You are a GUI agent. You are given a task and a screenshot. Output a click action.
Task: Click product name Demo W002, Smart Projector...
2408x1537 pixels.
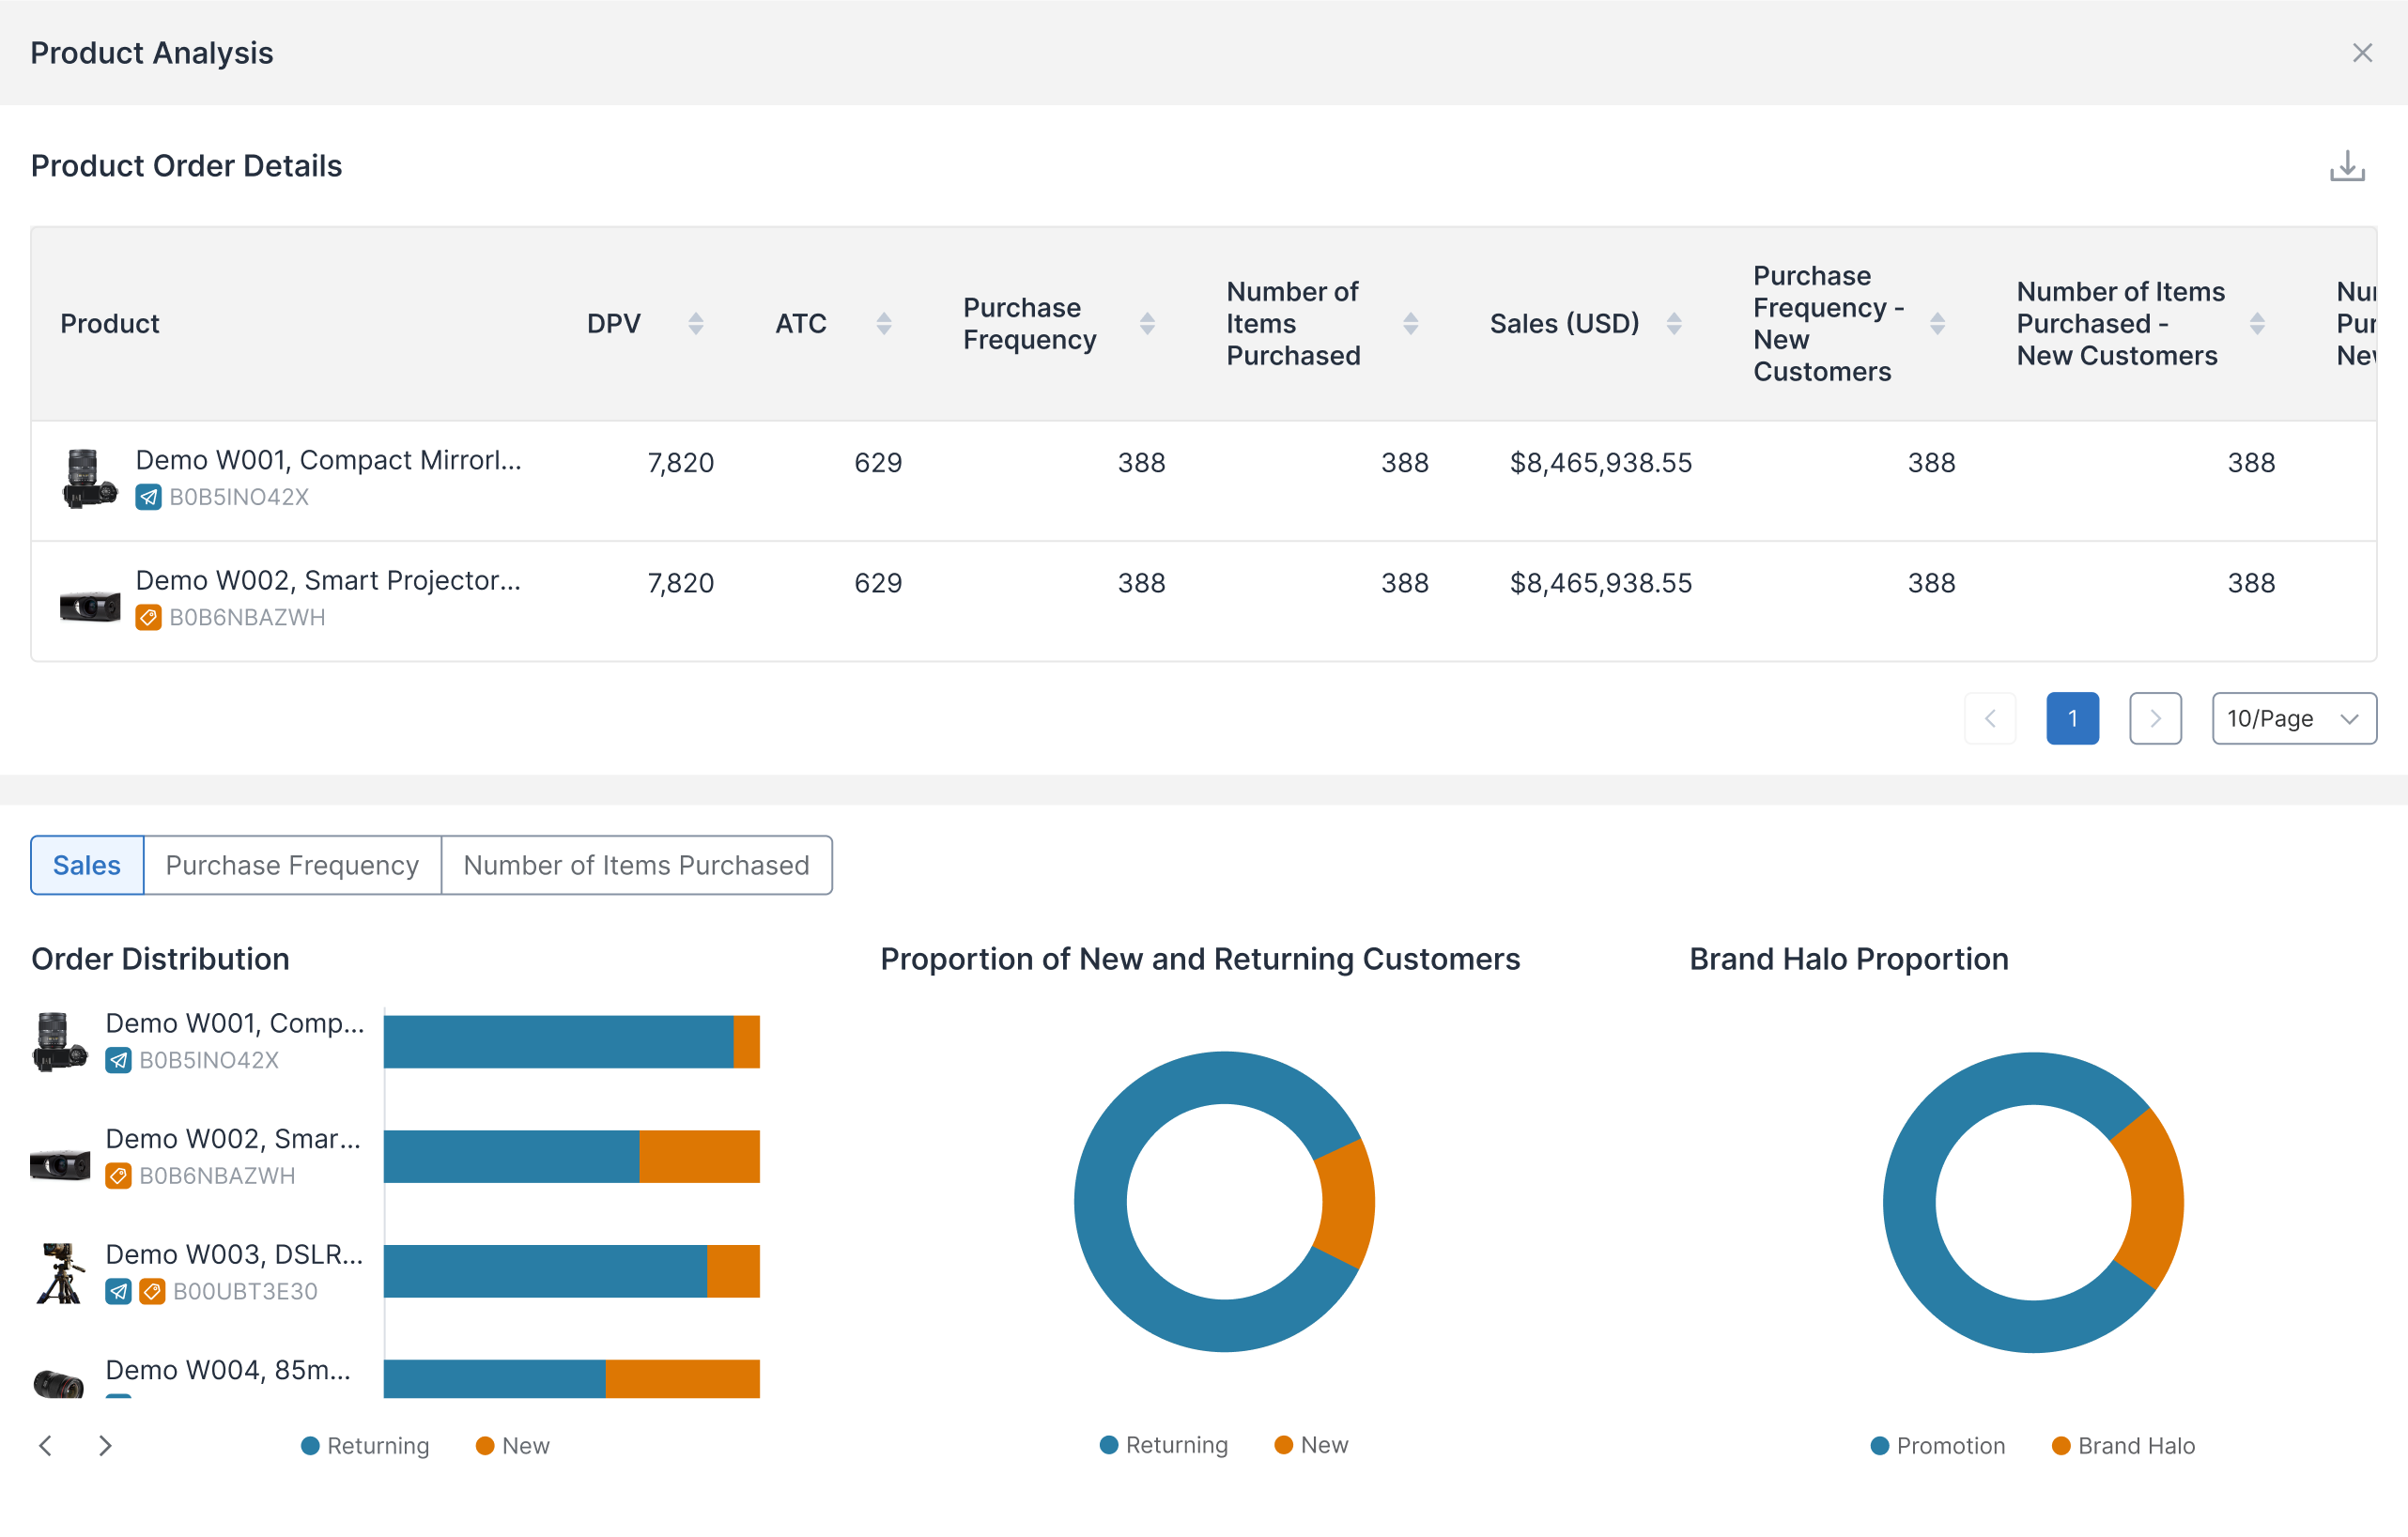tap(329, 581)
